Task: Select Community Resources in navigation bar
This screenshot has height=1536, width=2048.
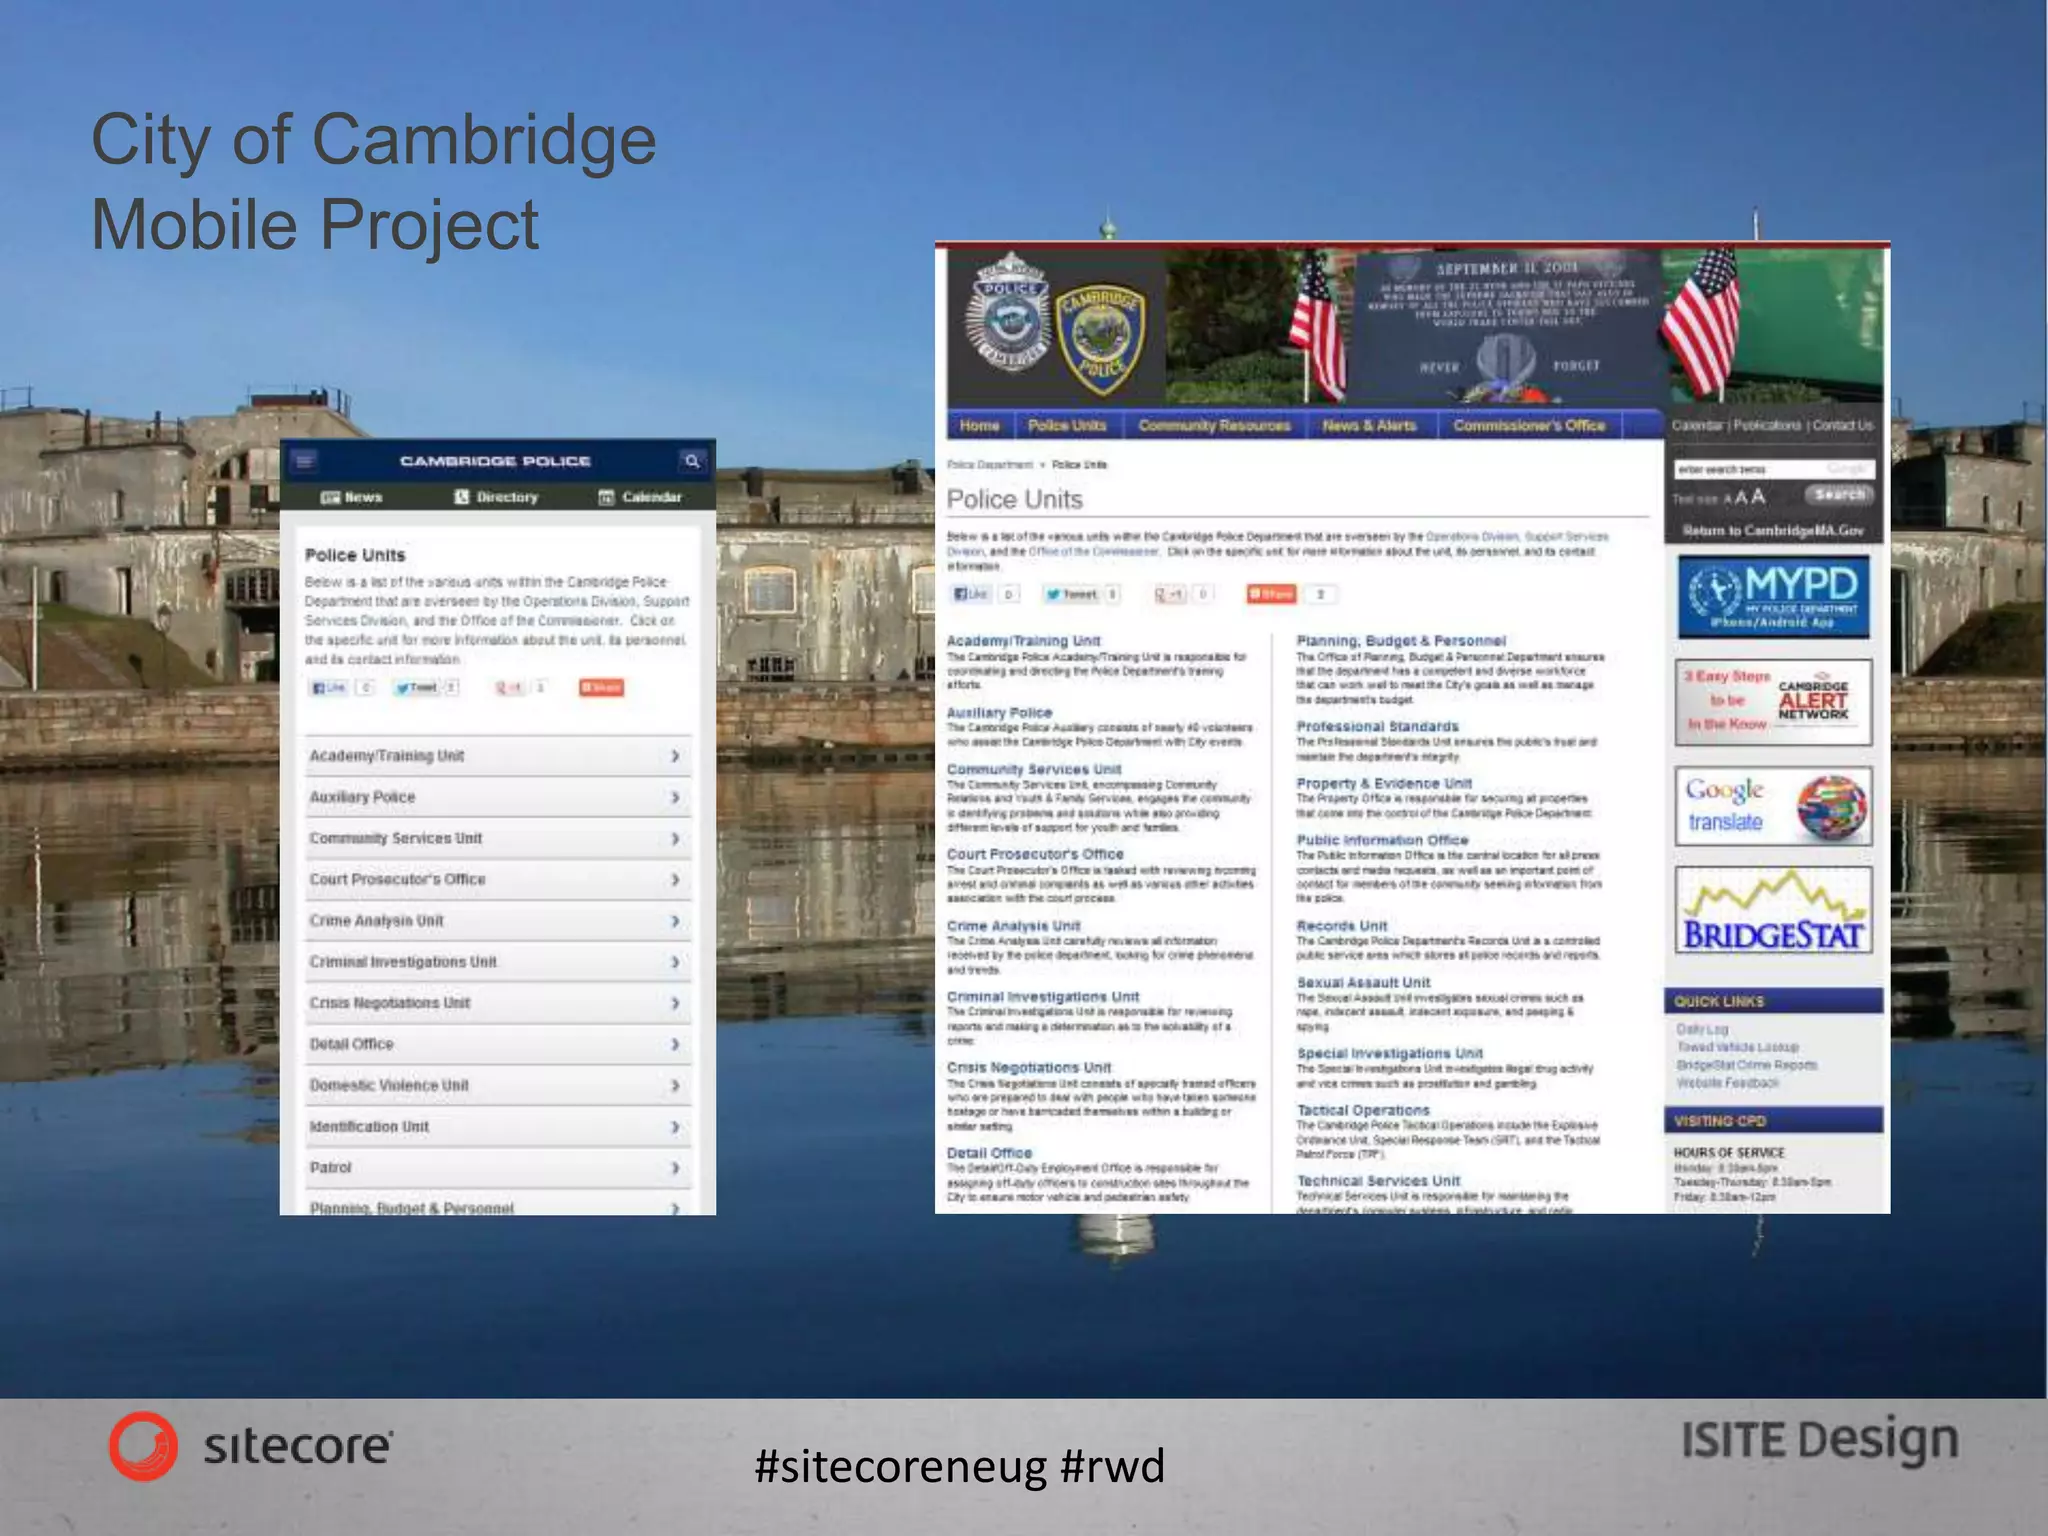Action: (1214, 426)
